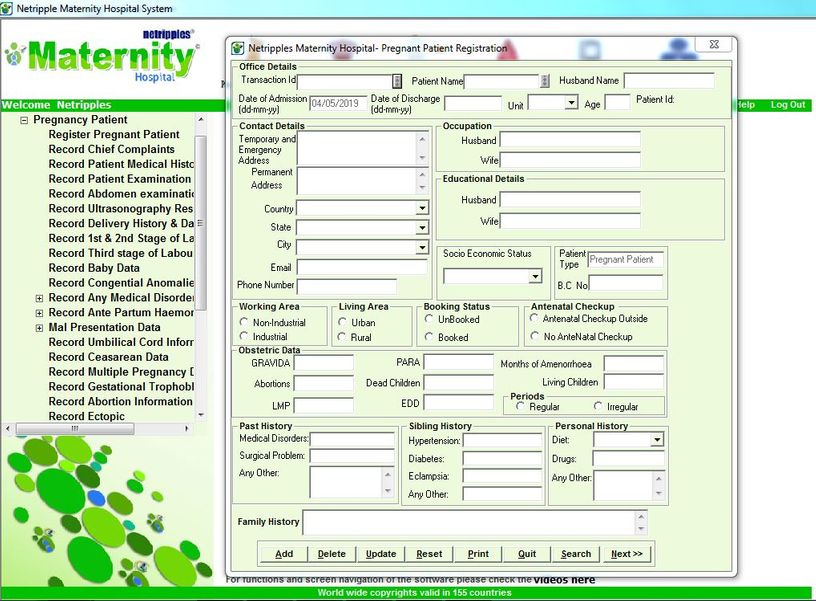The width and height of the screenshot is (816, 601).
Task: Expand Mal Presentation Data node
Action: pos(39,328)
